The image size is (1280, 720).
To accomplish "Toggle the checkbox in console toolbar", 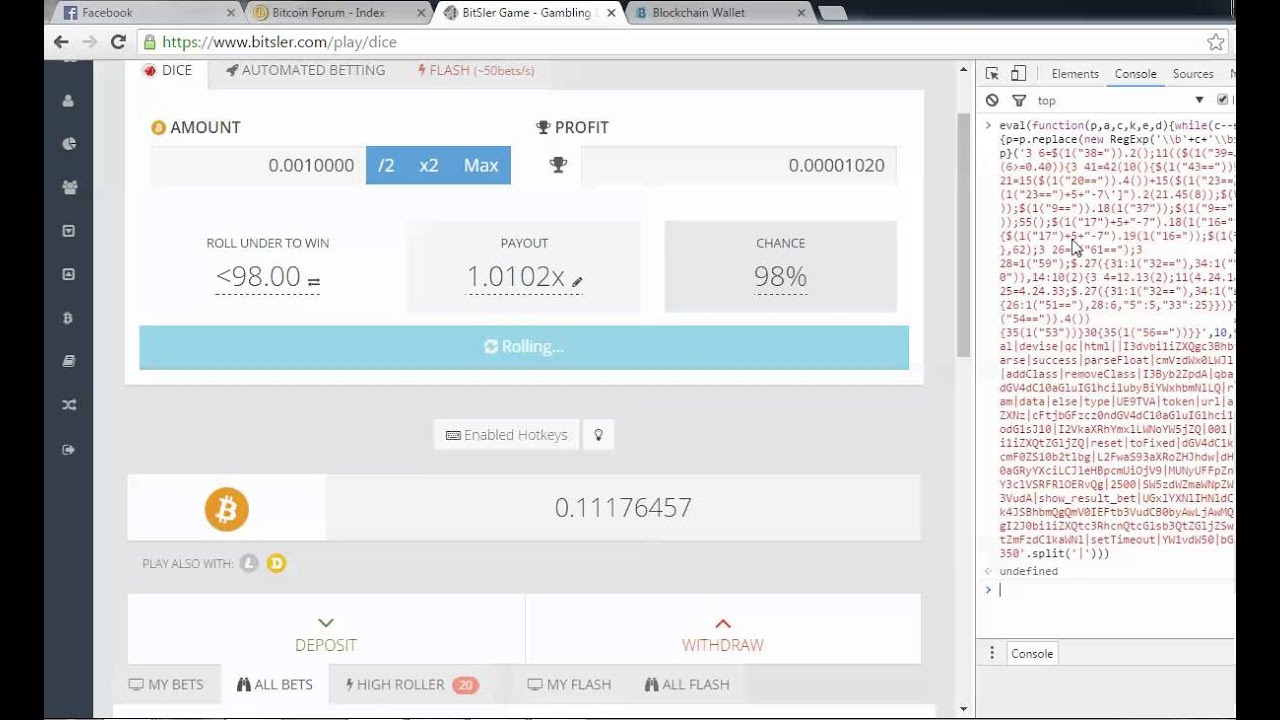I will coord(1222,100).
